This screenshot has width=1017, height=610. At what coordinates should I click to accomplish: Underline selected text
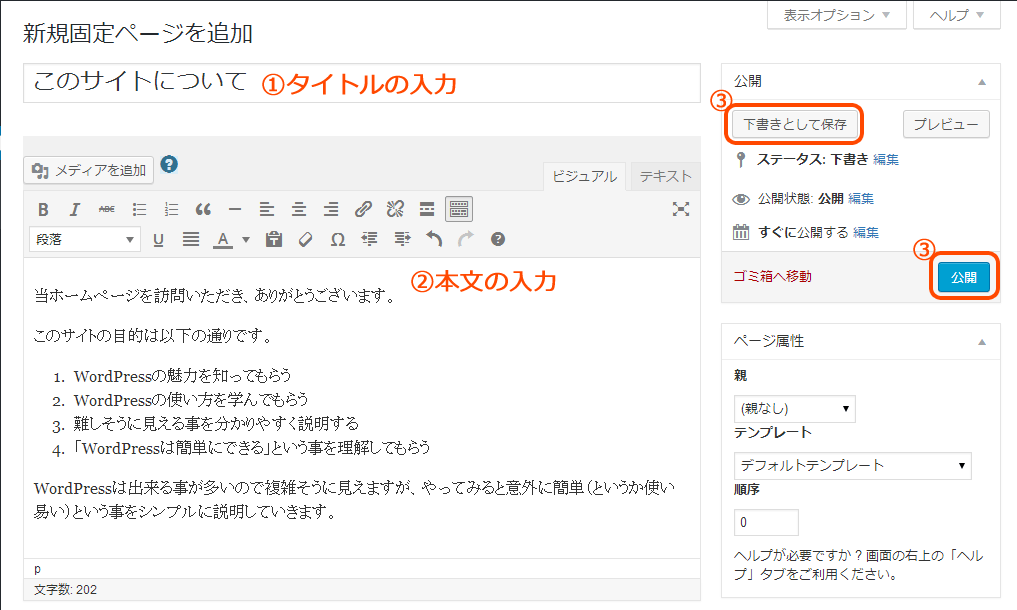coord(158,240)
